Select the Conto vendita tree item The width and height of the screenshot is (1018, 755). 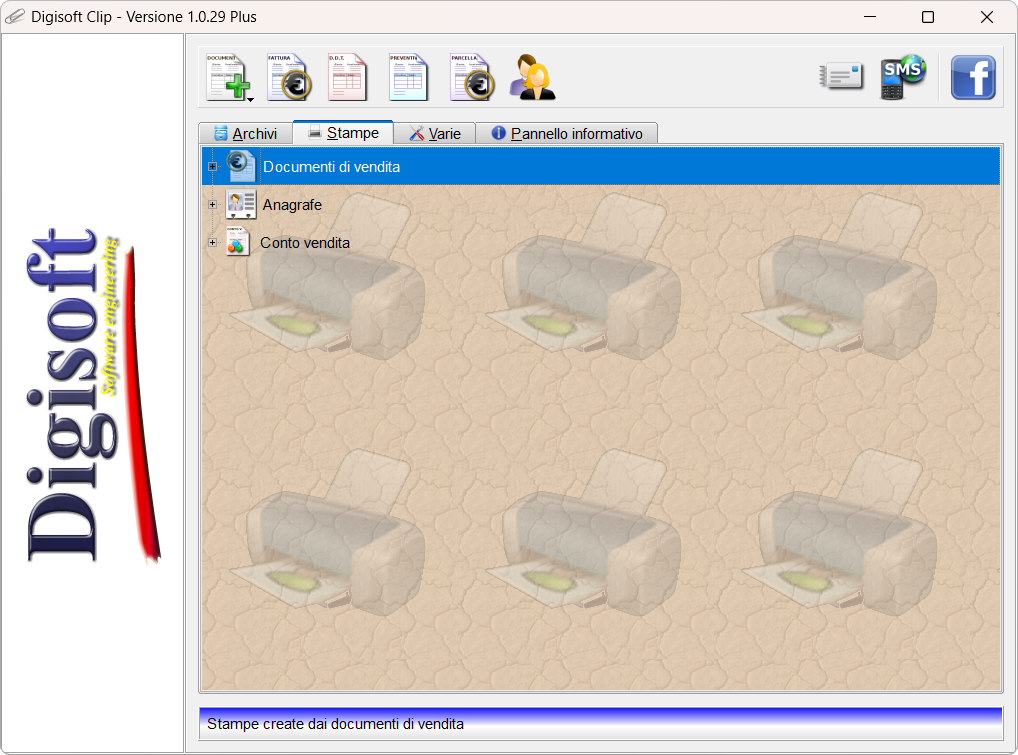304,243
